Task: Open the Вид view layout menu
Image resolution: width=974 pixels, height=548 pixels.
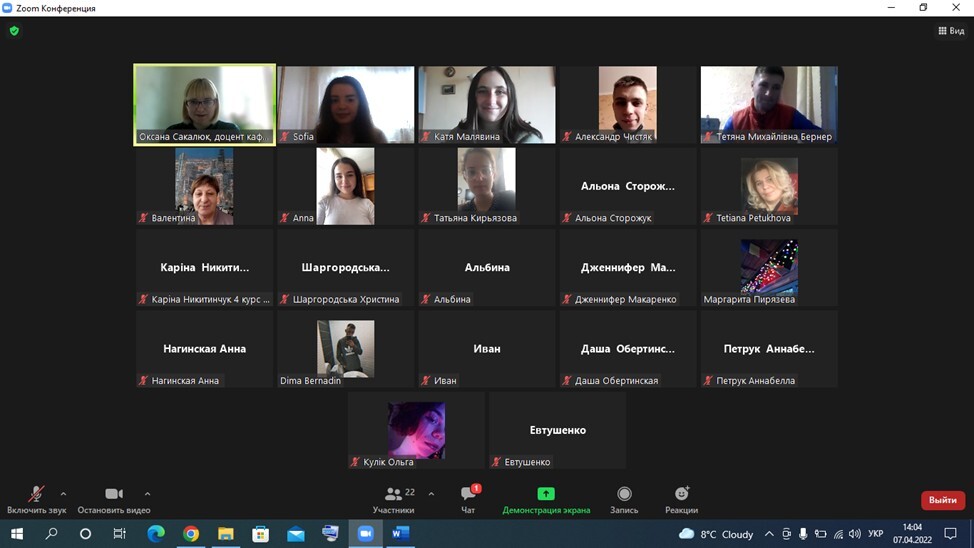Action: pos(951,30)
